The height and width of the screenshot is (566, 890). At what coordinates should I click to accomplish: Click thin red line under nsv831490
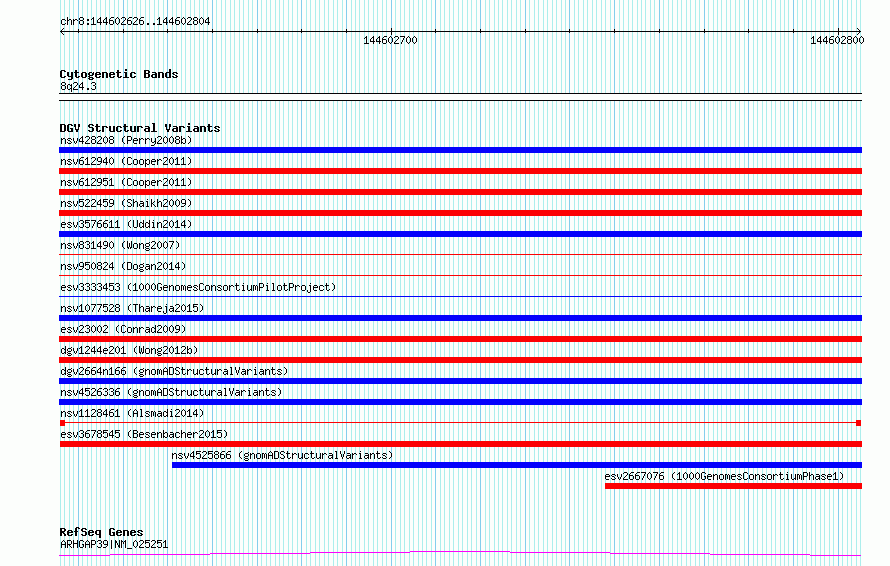click(x=460, y=254)
